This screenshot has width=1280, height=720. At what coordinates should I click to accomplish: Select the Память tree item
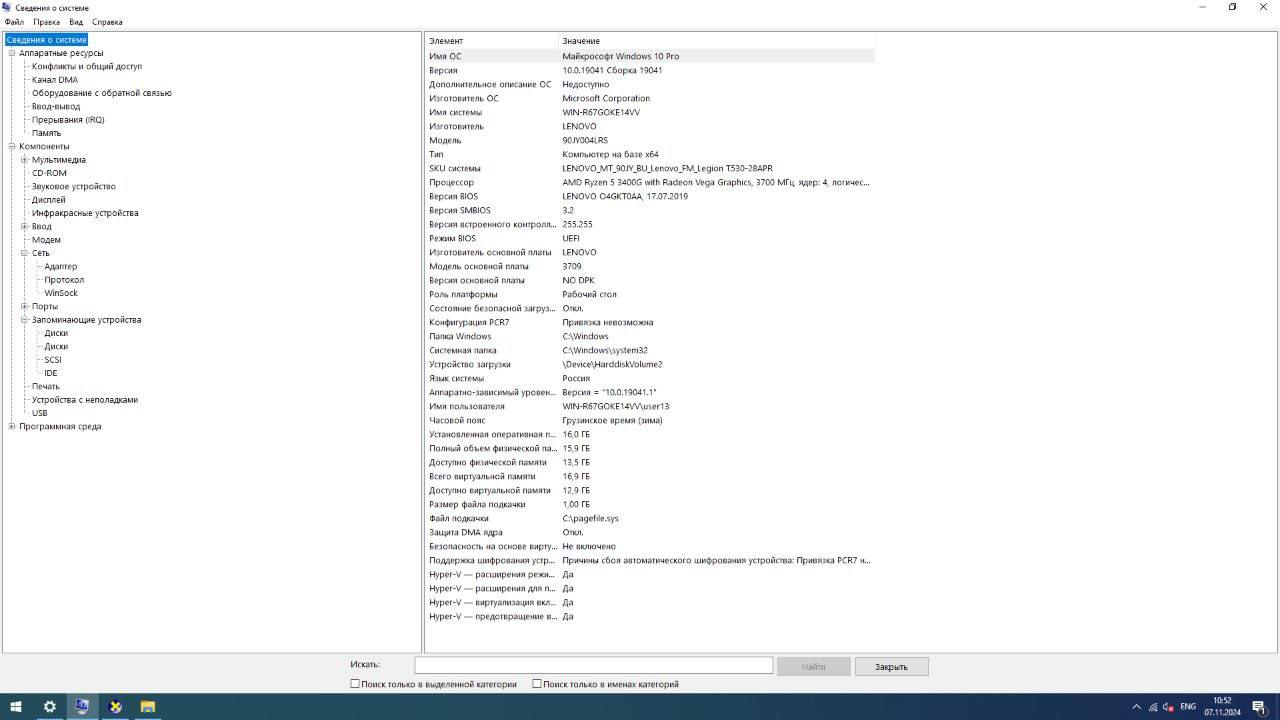pyautogui.click(x=46, y=133)
